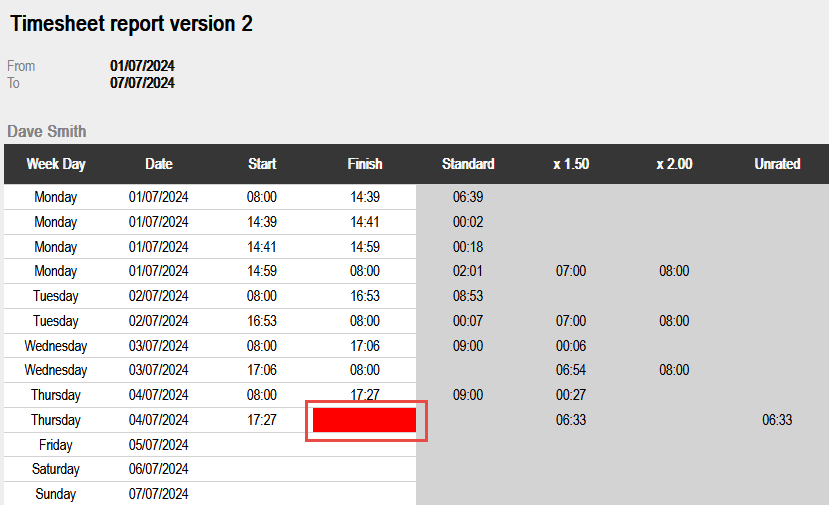Select the From date 01/07/2024 value
Viewport: 829px width, 505px height.
pos(142,66)
